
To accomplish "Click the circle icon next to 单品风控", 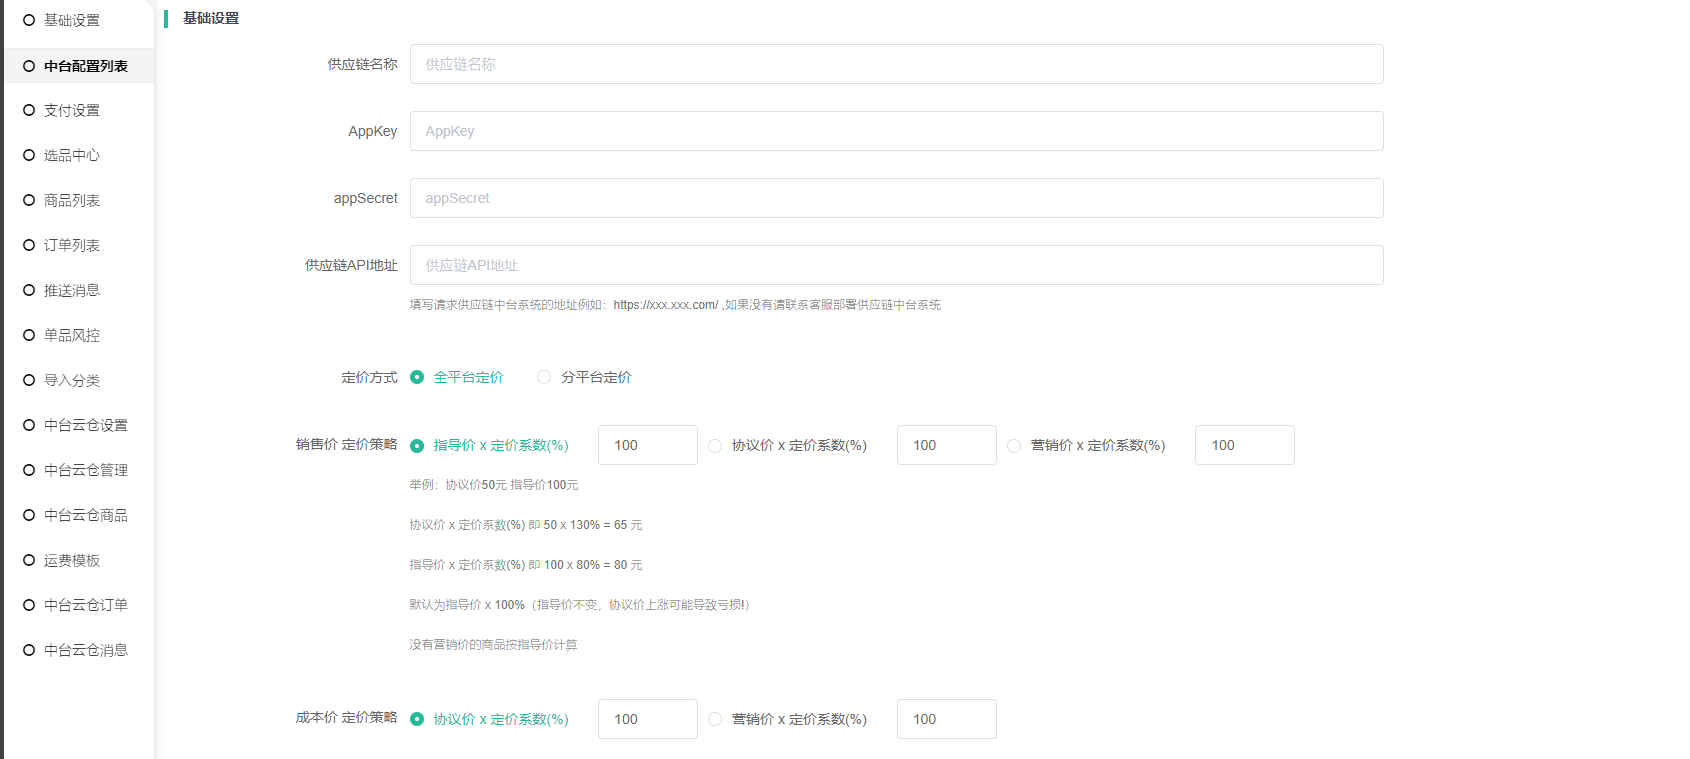I will (x=29, y=335).
